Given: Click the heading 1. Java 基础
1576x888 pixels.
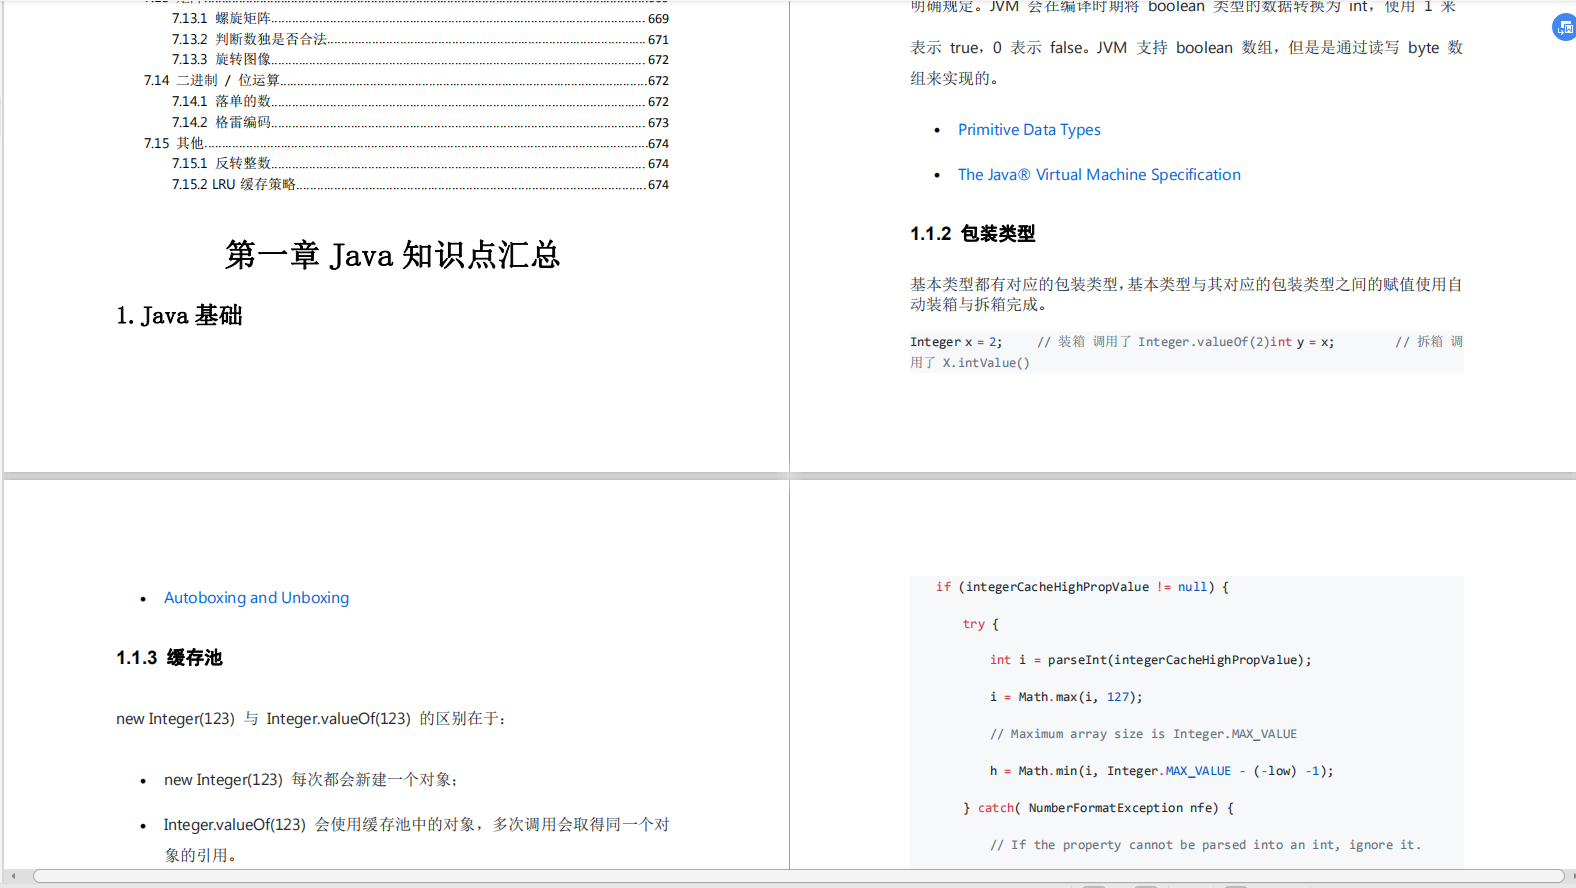Looking at the screenshot, I should tap(179, 316).
